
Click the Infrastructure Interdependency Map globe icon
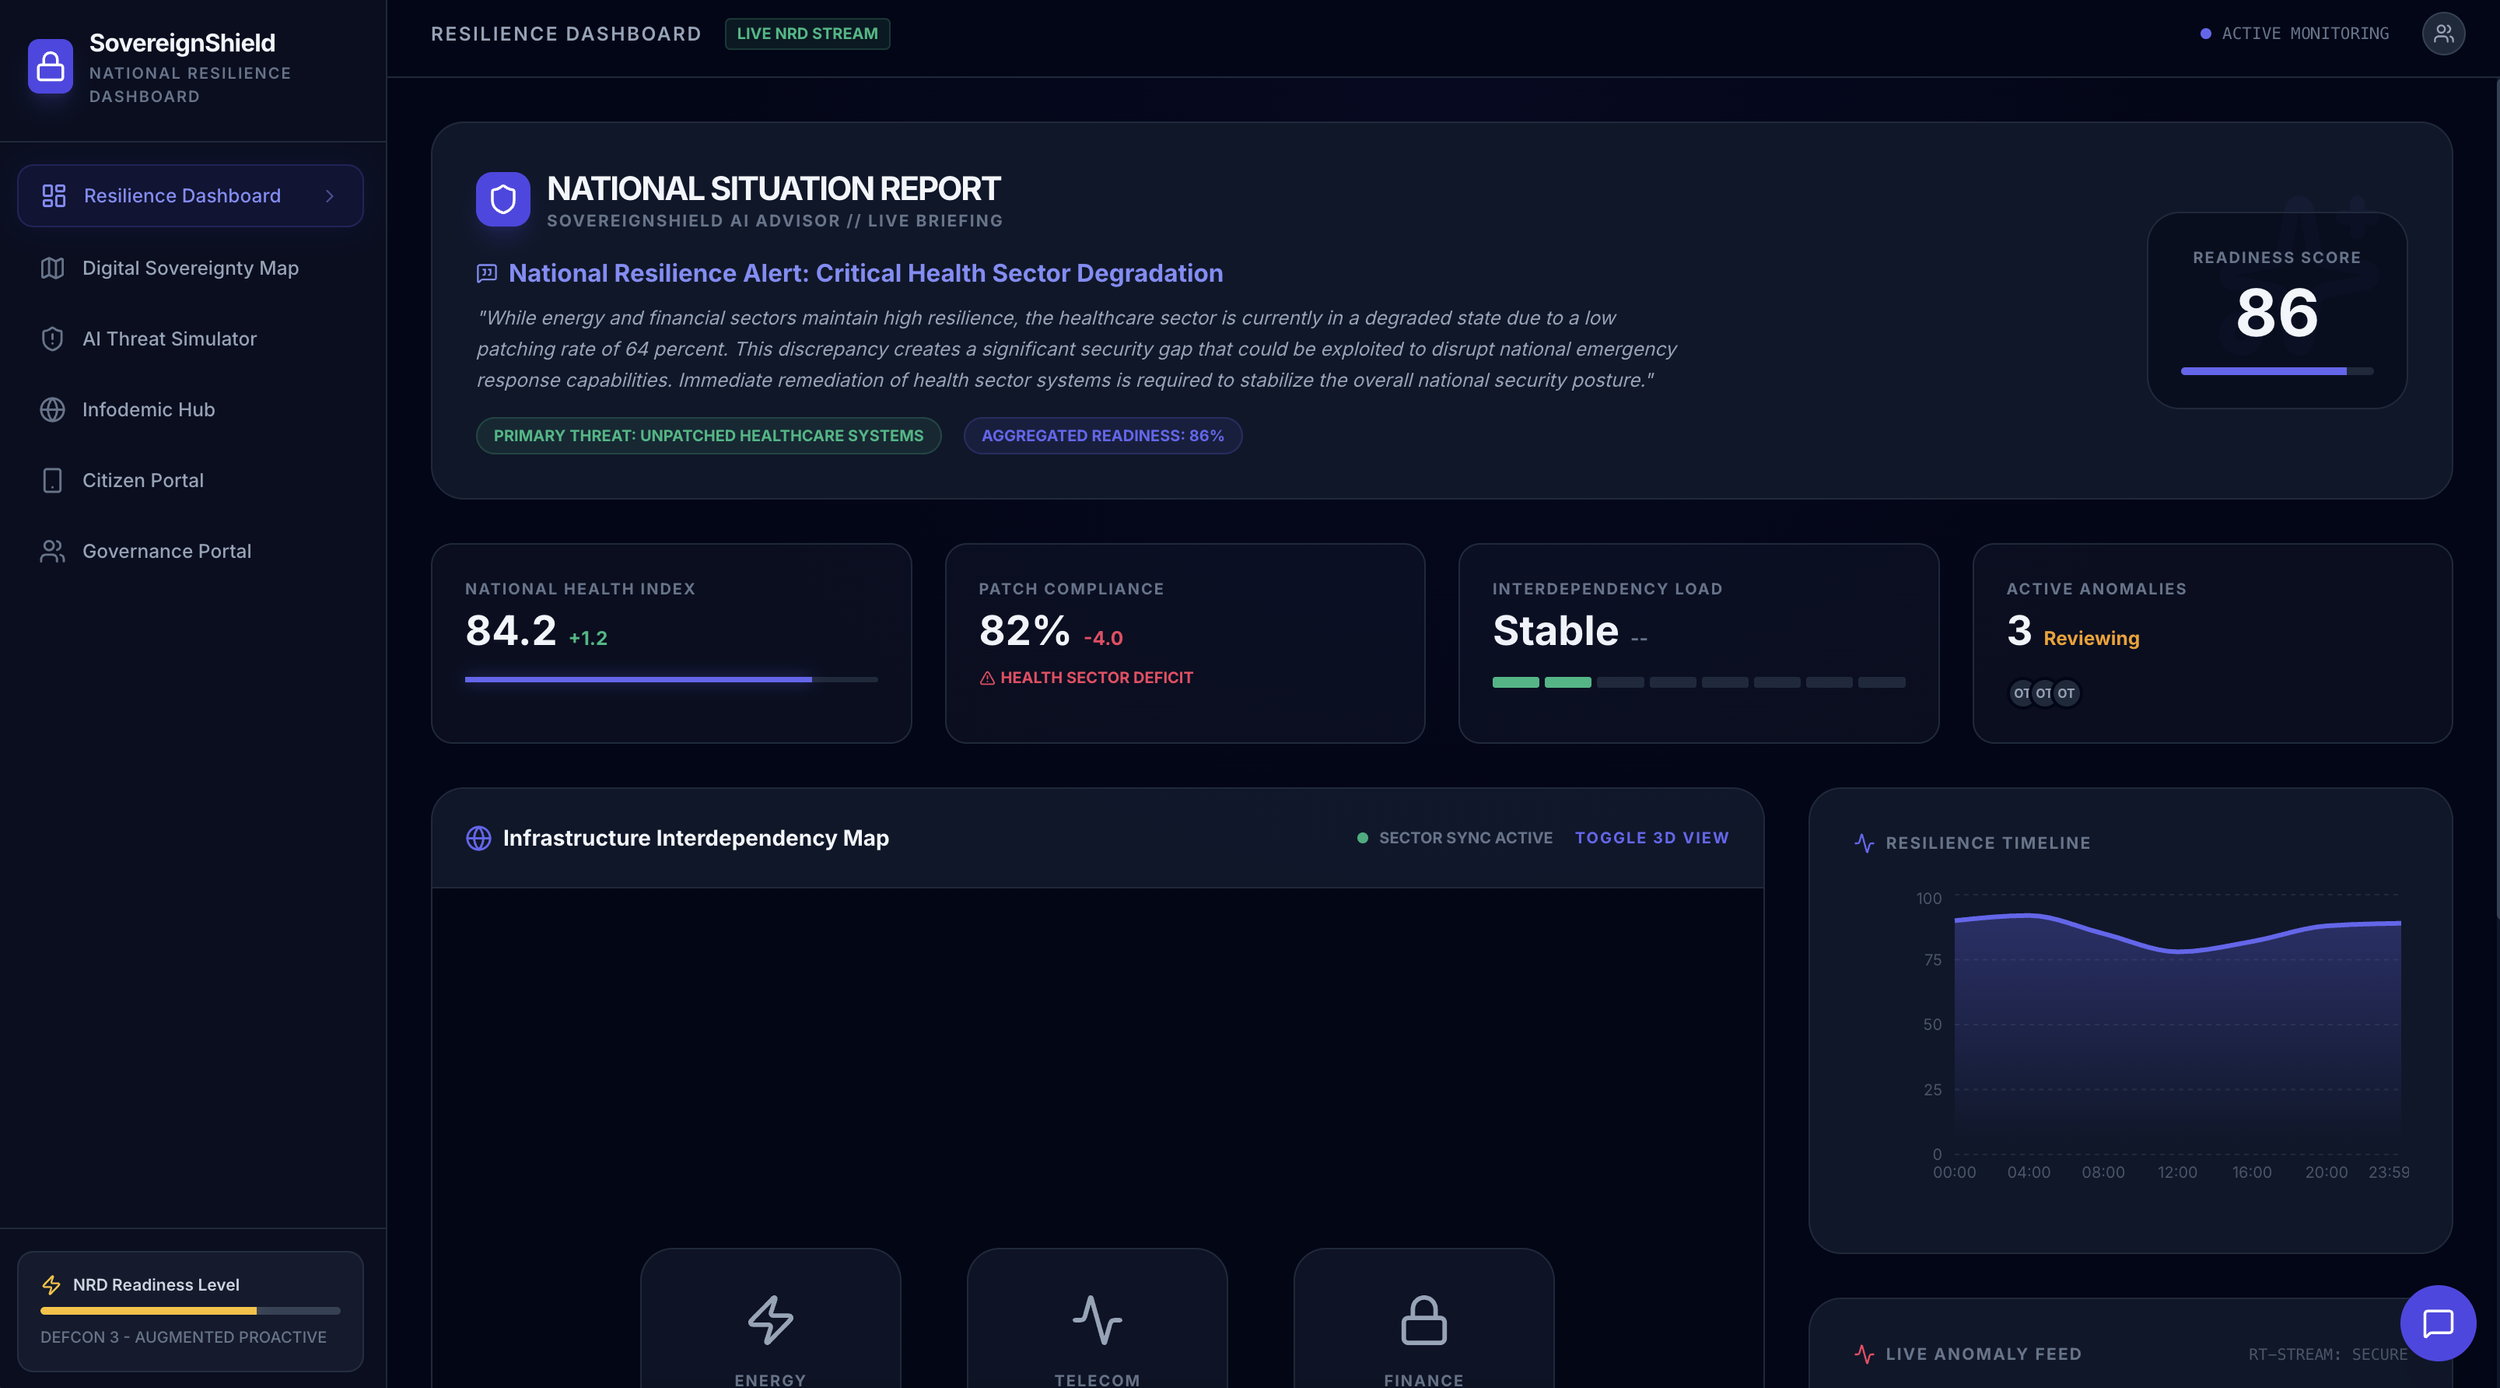[x=478, y=838]
